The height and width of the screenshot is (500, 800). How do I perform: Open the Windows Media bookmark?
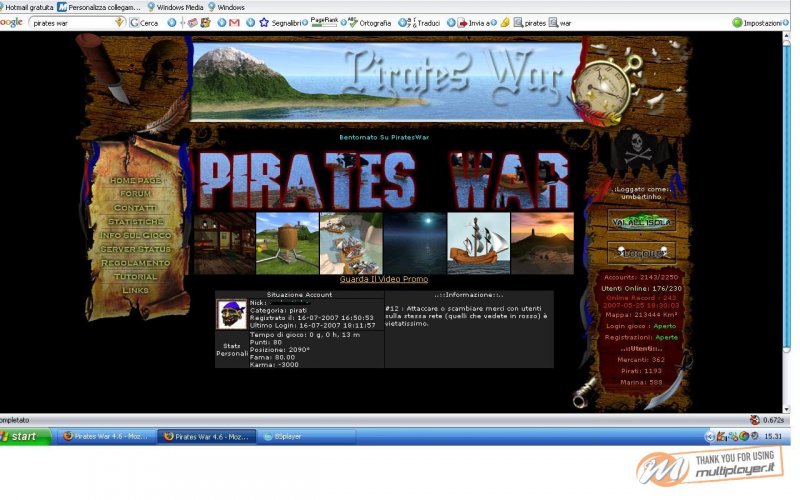[176, 7]
